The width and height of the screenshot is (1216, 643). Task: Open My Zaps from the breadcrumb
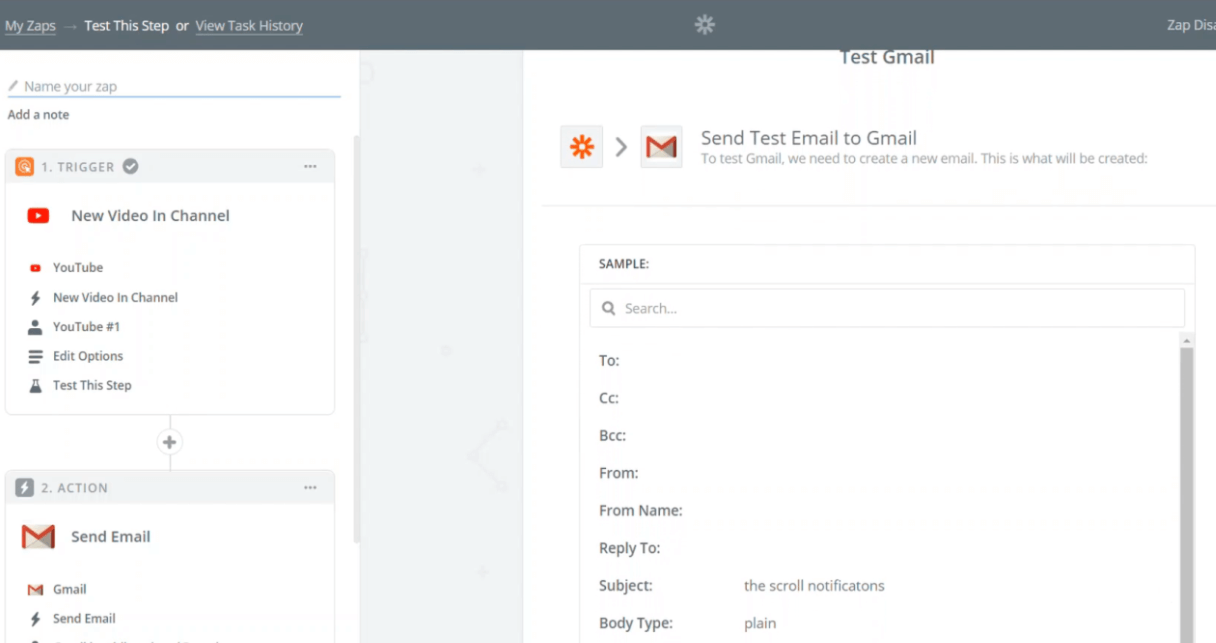30,25
